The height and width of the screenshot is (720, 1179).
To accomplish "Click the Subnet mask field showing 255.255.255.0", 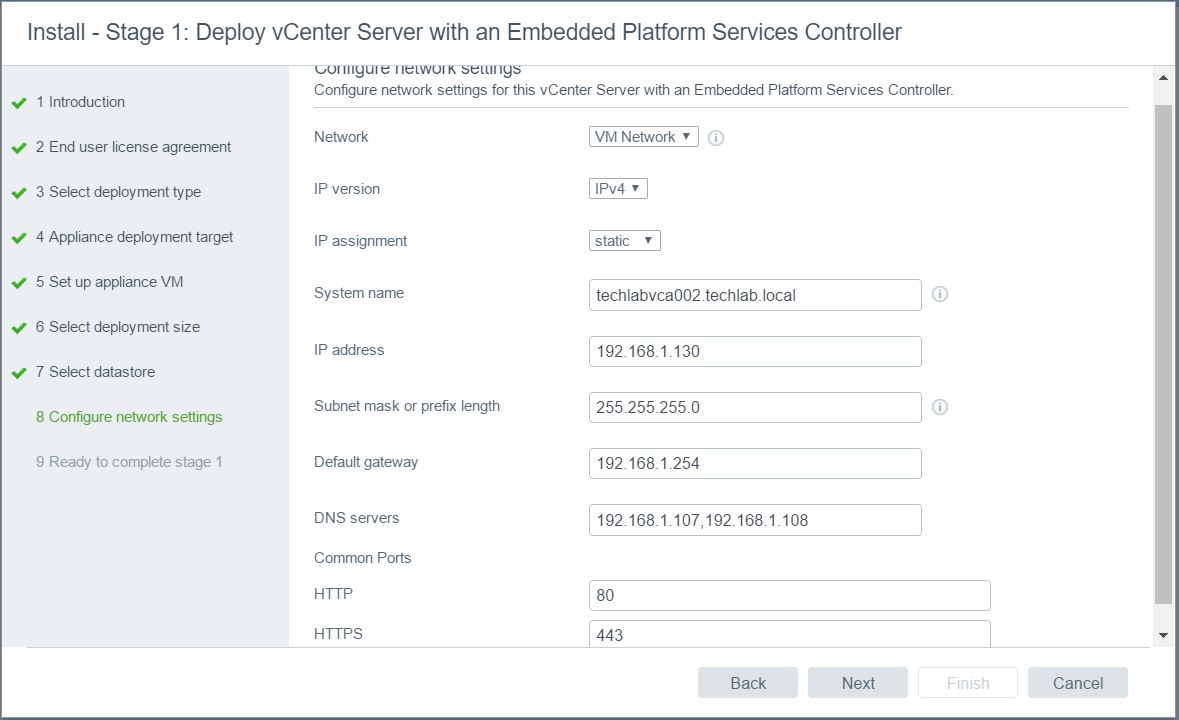I will (755, 407).
